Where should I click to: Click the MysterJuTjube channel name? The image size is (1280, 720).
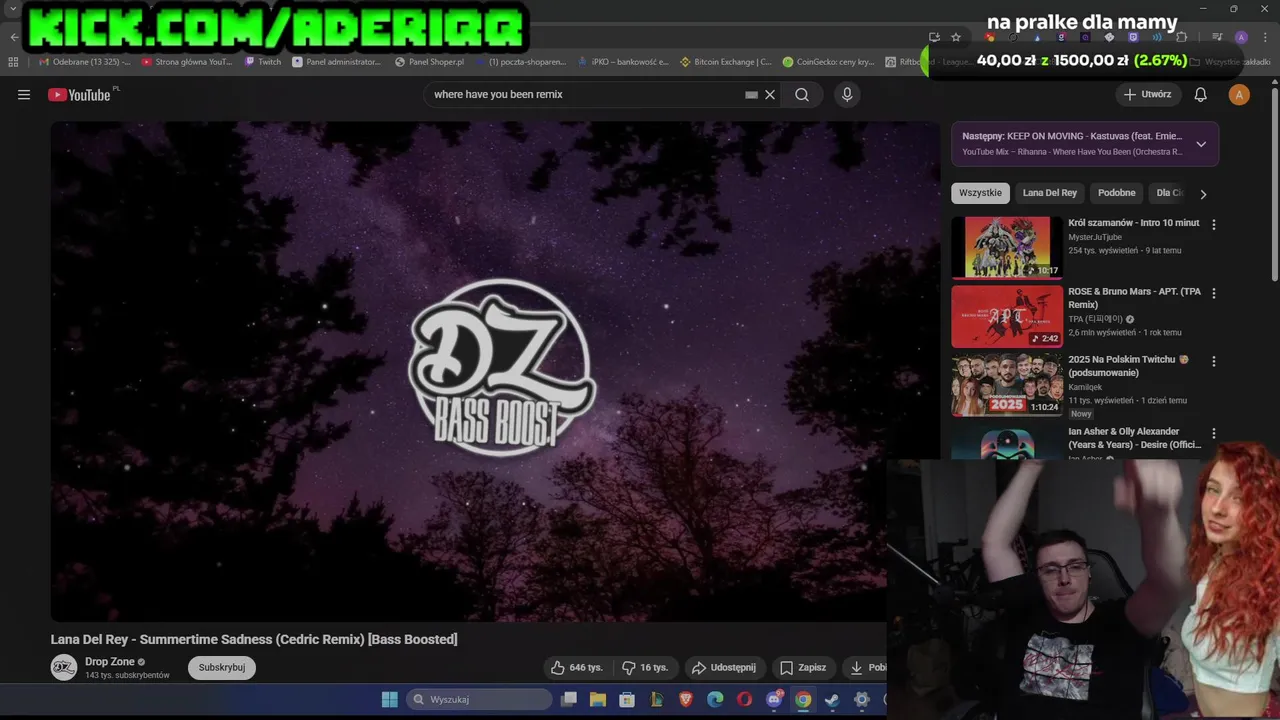pos(1095,237)
